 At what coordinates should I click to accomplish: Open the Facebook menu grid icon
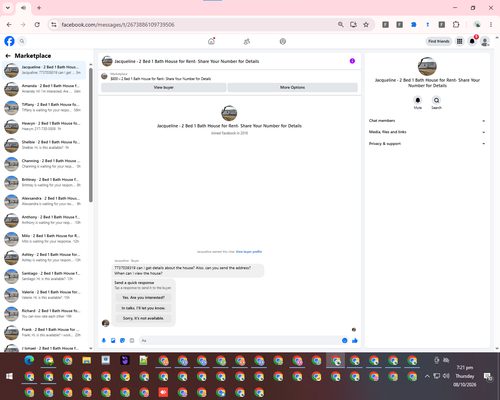coord(460,41)
